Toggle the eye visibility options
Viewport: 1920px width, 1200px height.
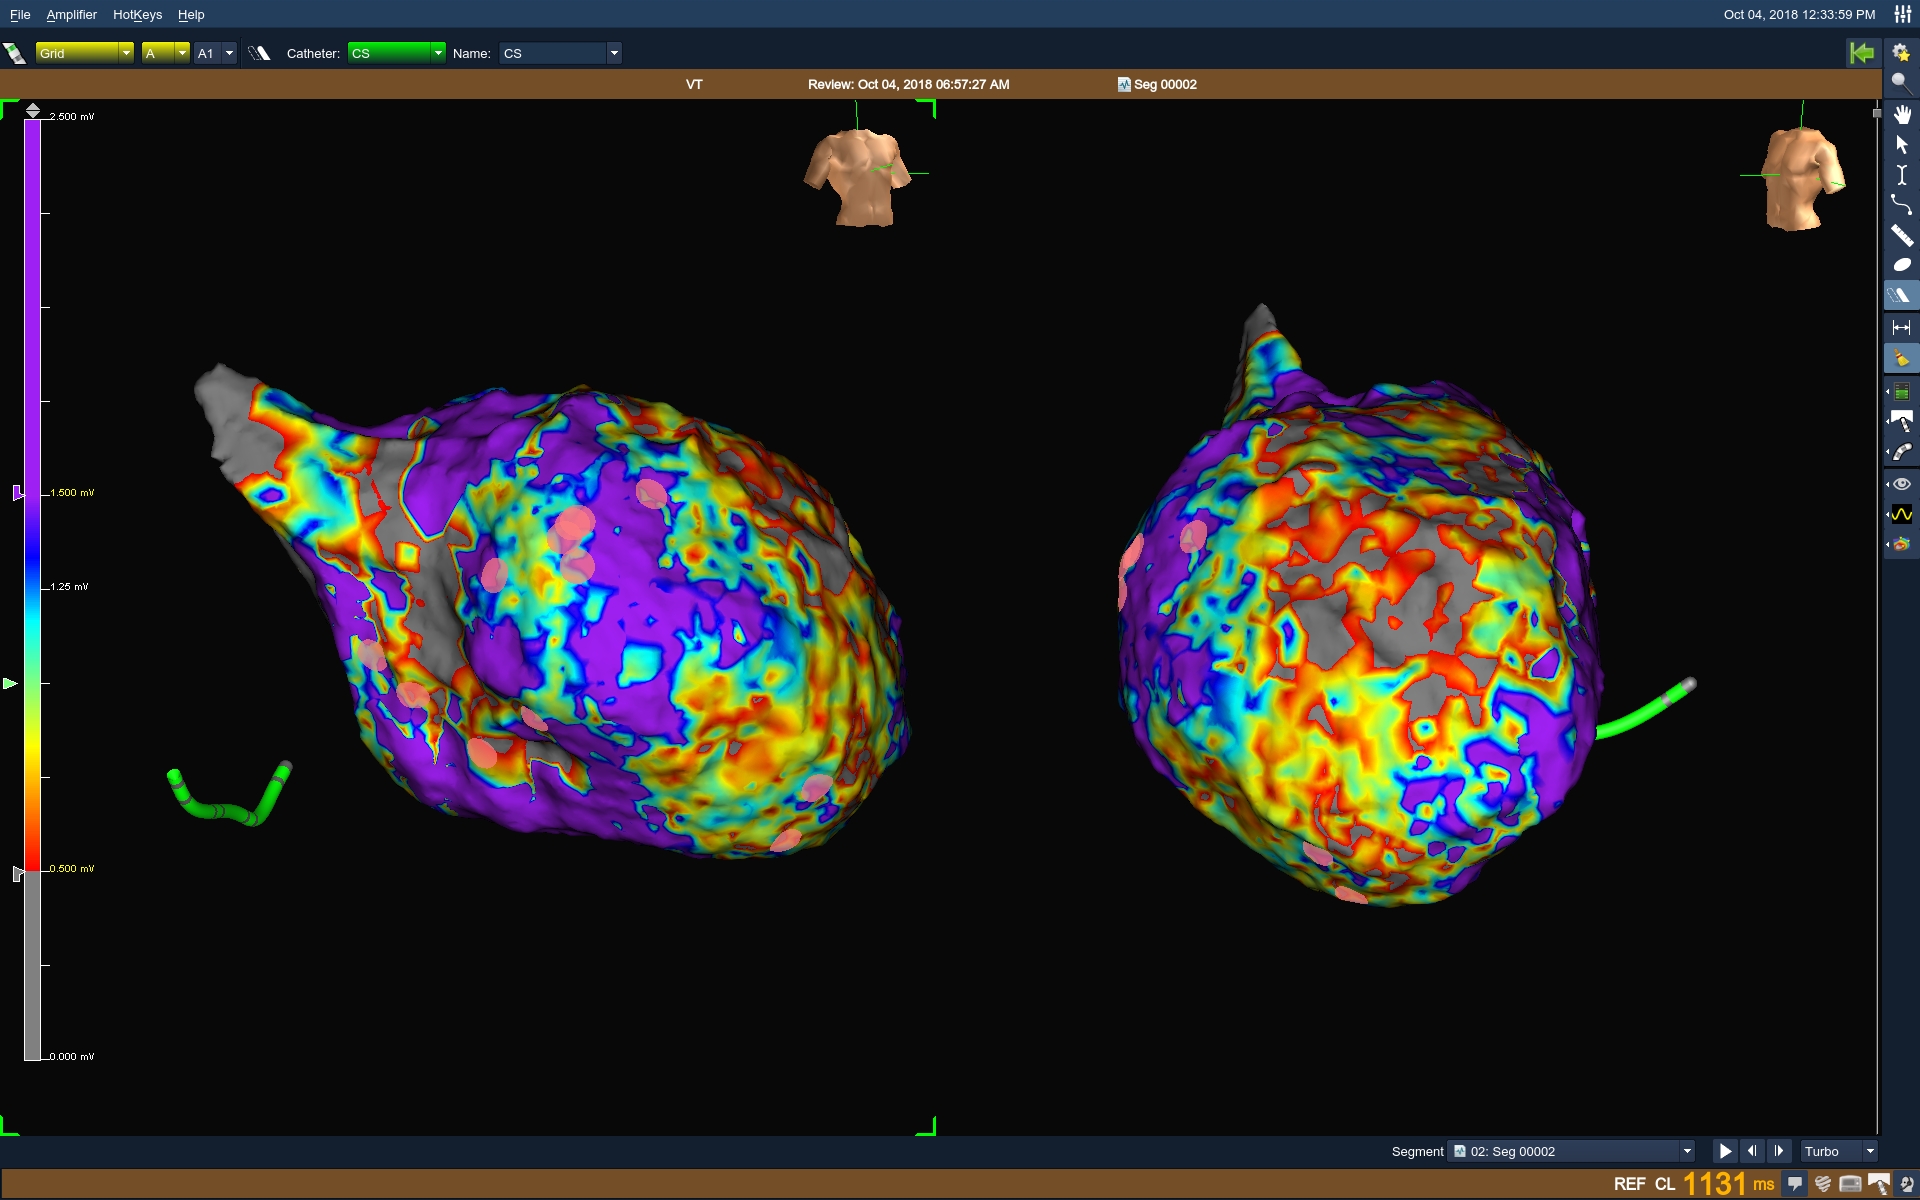1901,484
